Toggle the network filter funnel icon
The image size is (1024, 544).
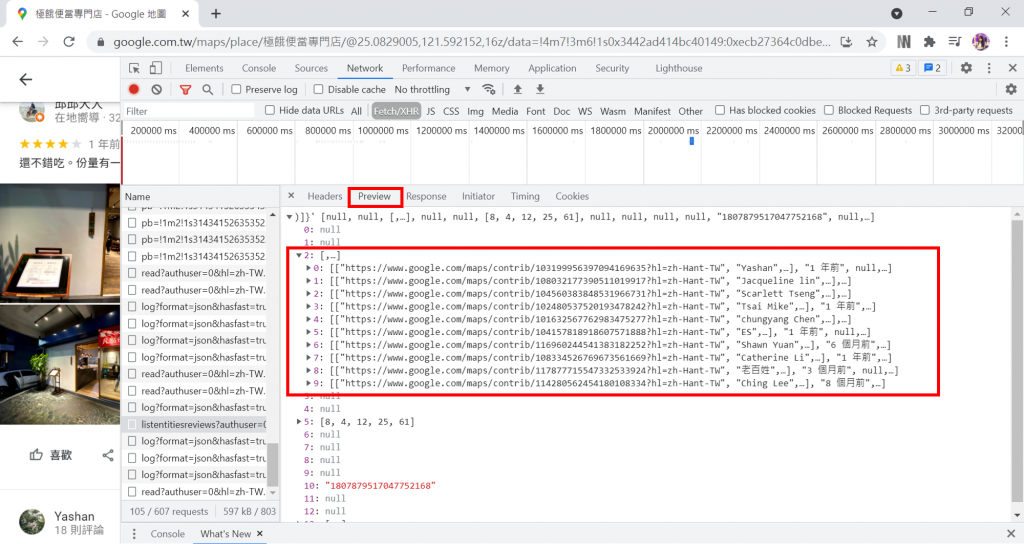pos(185,89)
